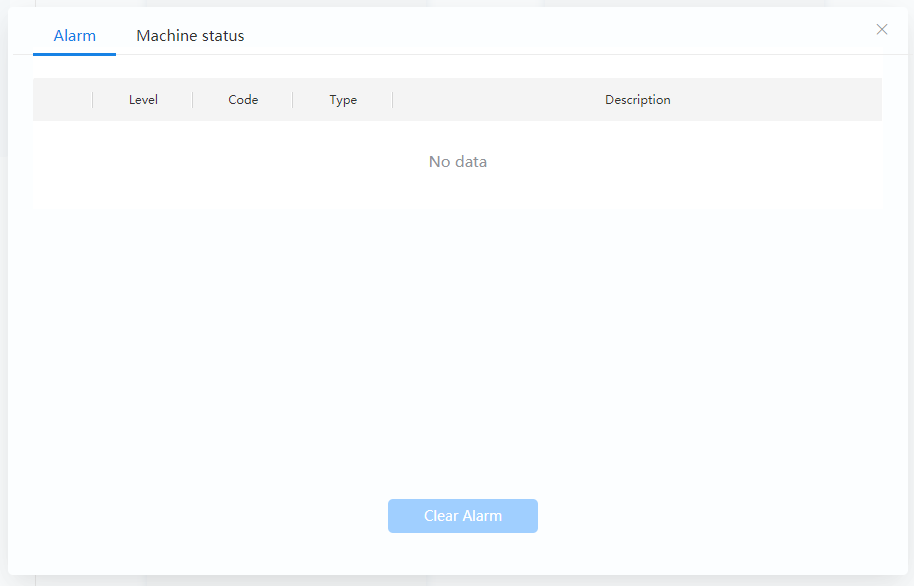Click the Type column header
The height and width of the screenshot is (586, 914).
coord(343,100)
